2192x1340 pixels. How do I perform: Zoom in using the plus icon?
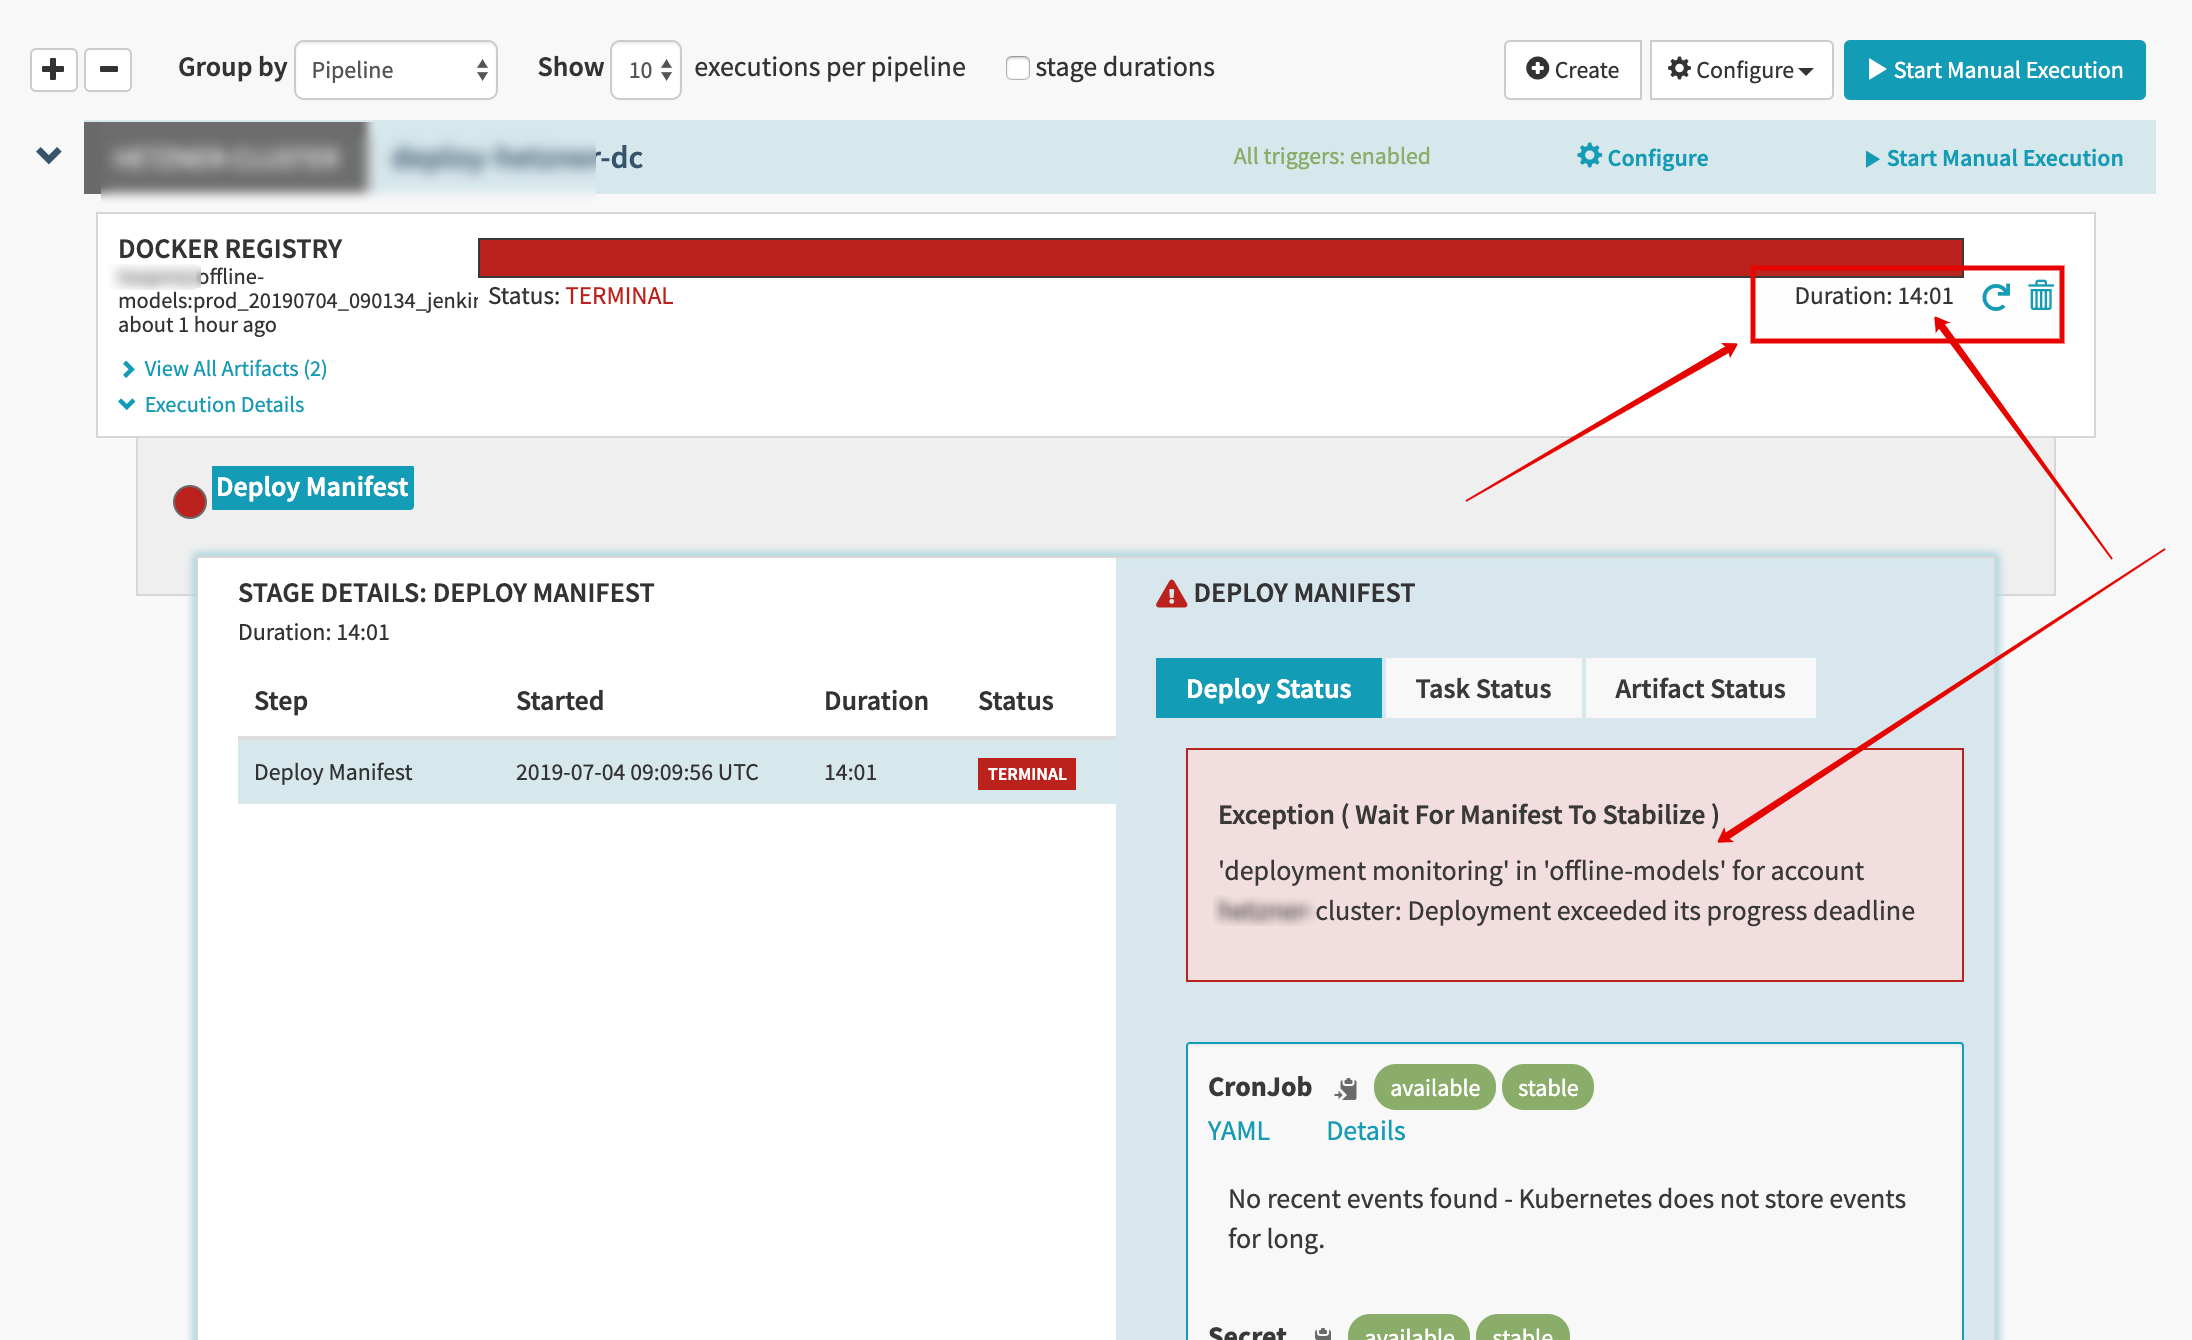52,69
